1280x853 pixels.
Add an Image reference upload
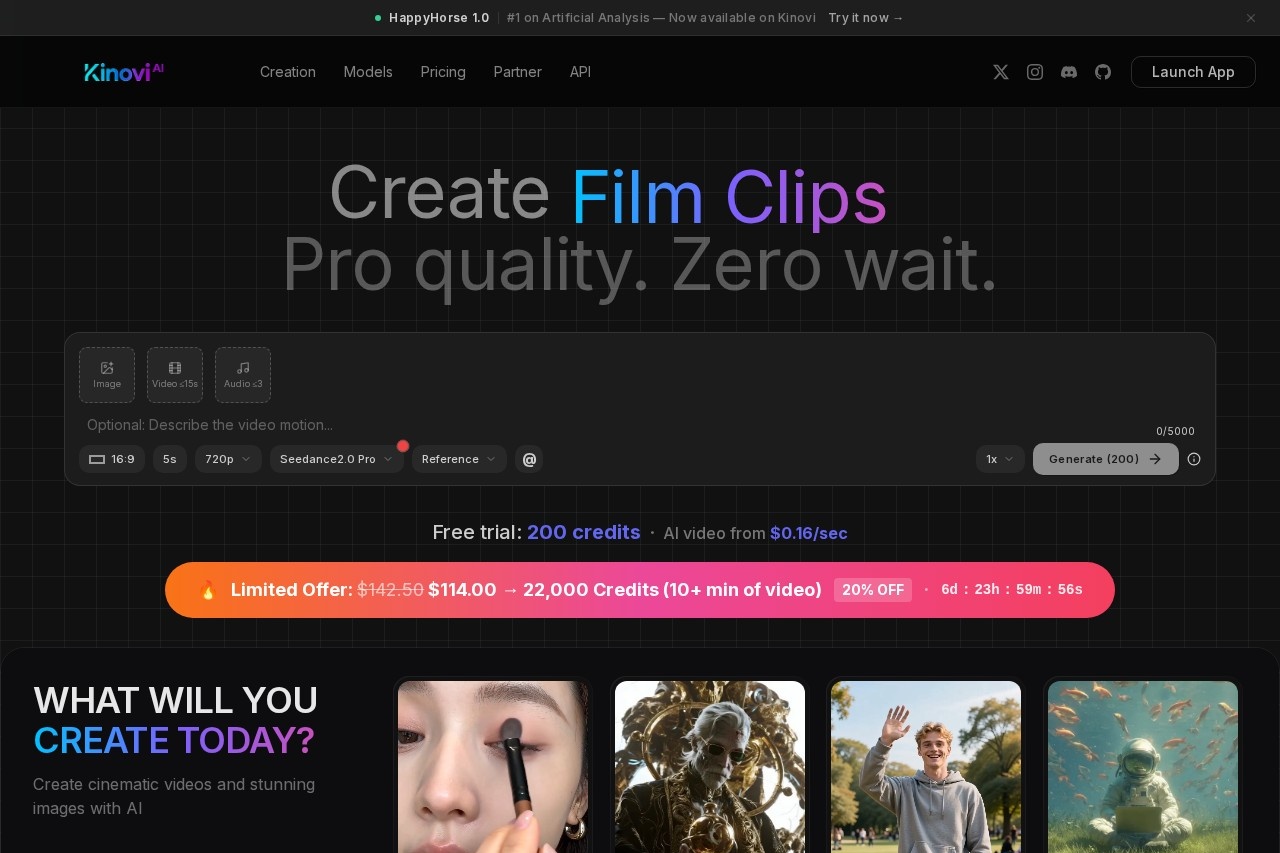[x=107, y=375]
